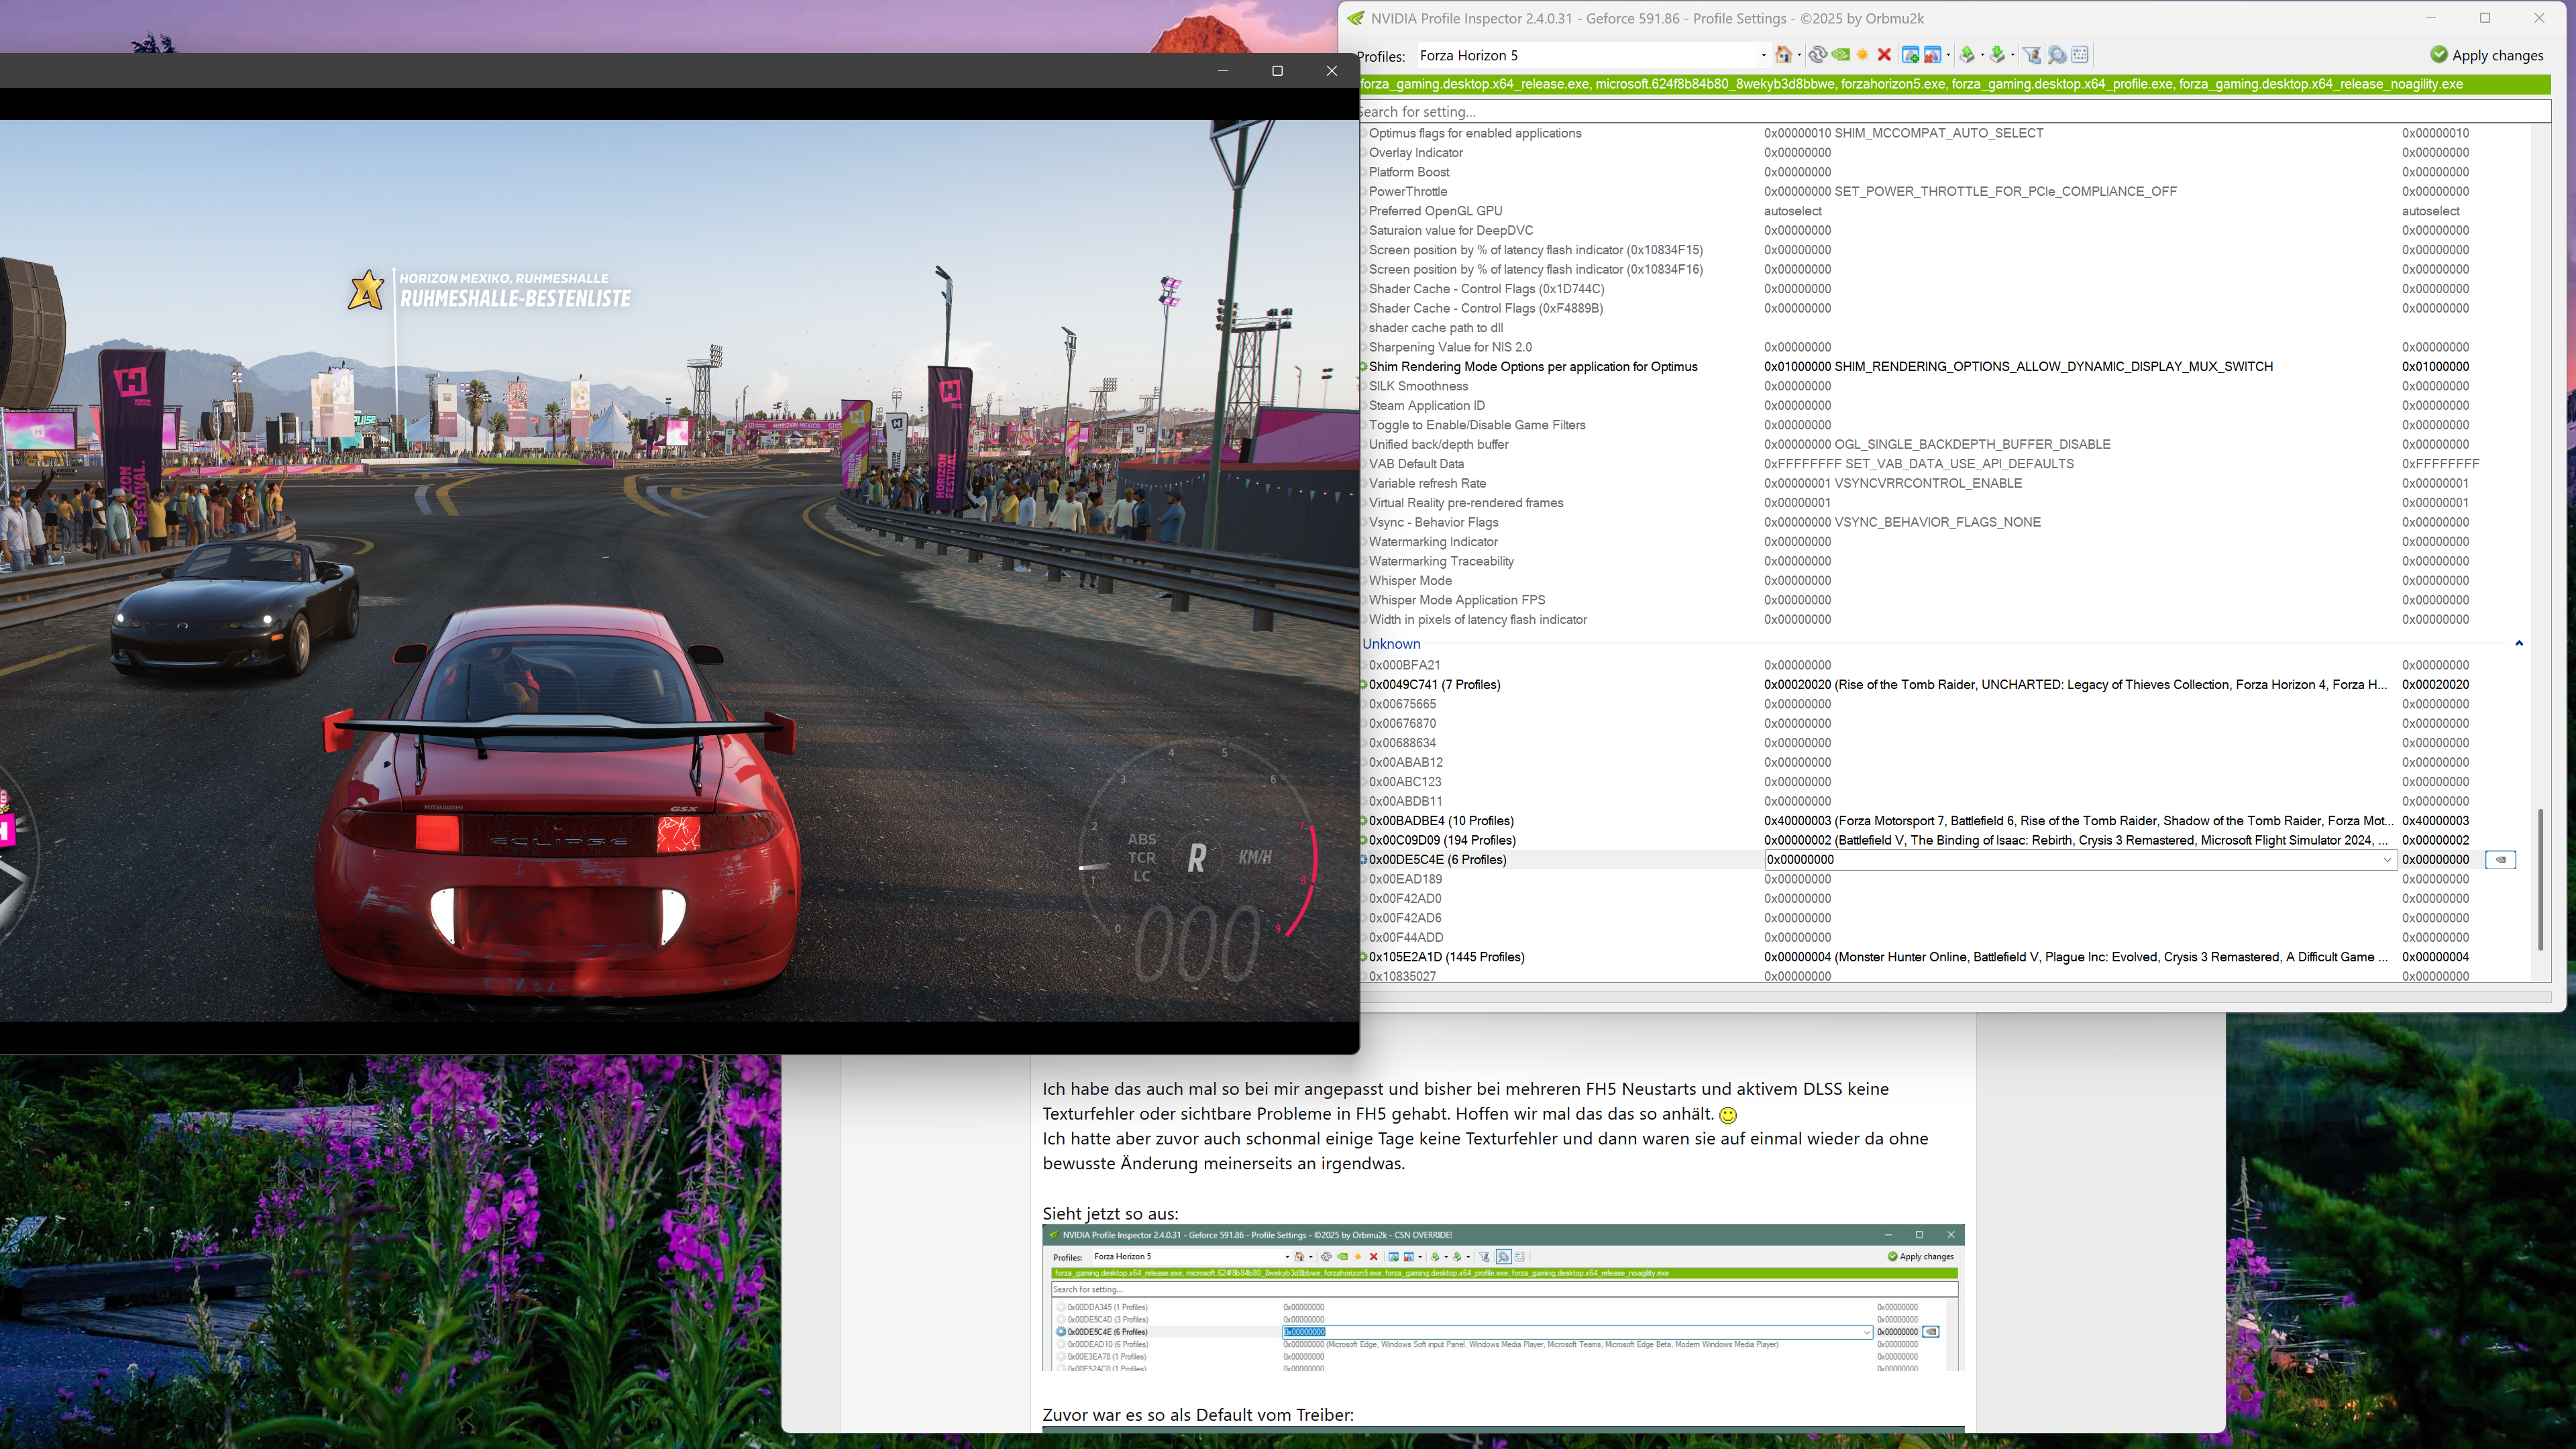The image size is (2576, 1449).
Task: Toggle the user-modified settings filter icon
Action: [2032, 55]
